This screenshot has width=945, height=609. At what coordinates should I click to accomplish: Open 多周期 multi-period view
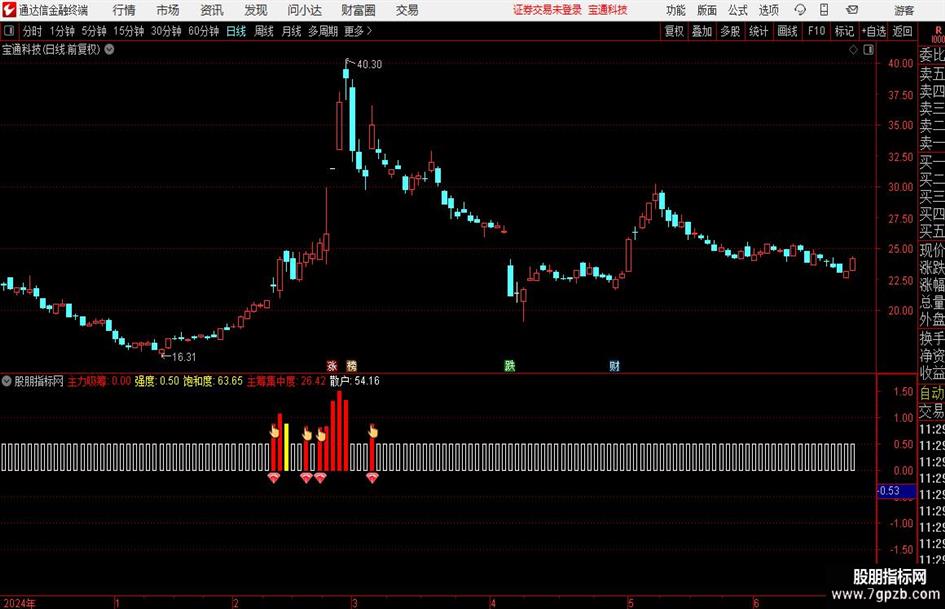(x=323, y=31)
